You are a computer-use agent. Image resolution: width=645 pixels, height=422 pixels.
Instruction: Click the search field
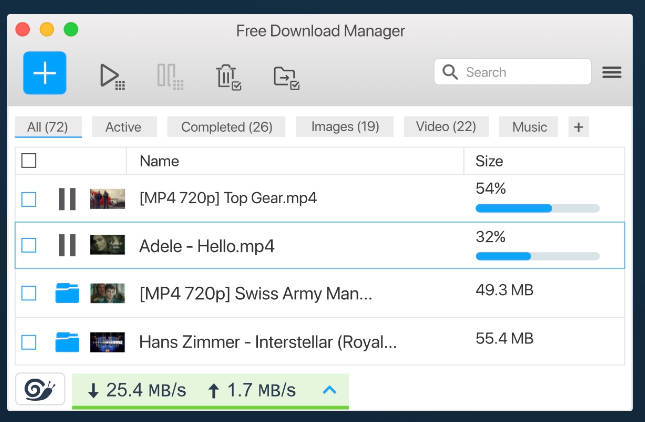(x=513, y=72)
